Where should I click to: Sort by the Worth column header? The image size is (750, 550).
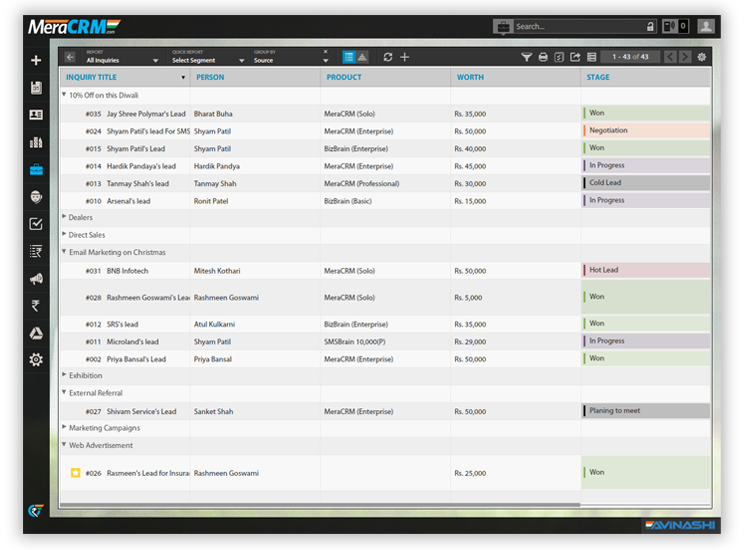[470, 77]
